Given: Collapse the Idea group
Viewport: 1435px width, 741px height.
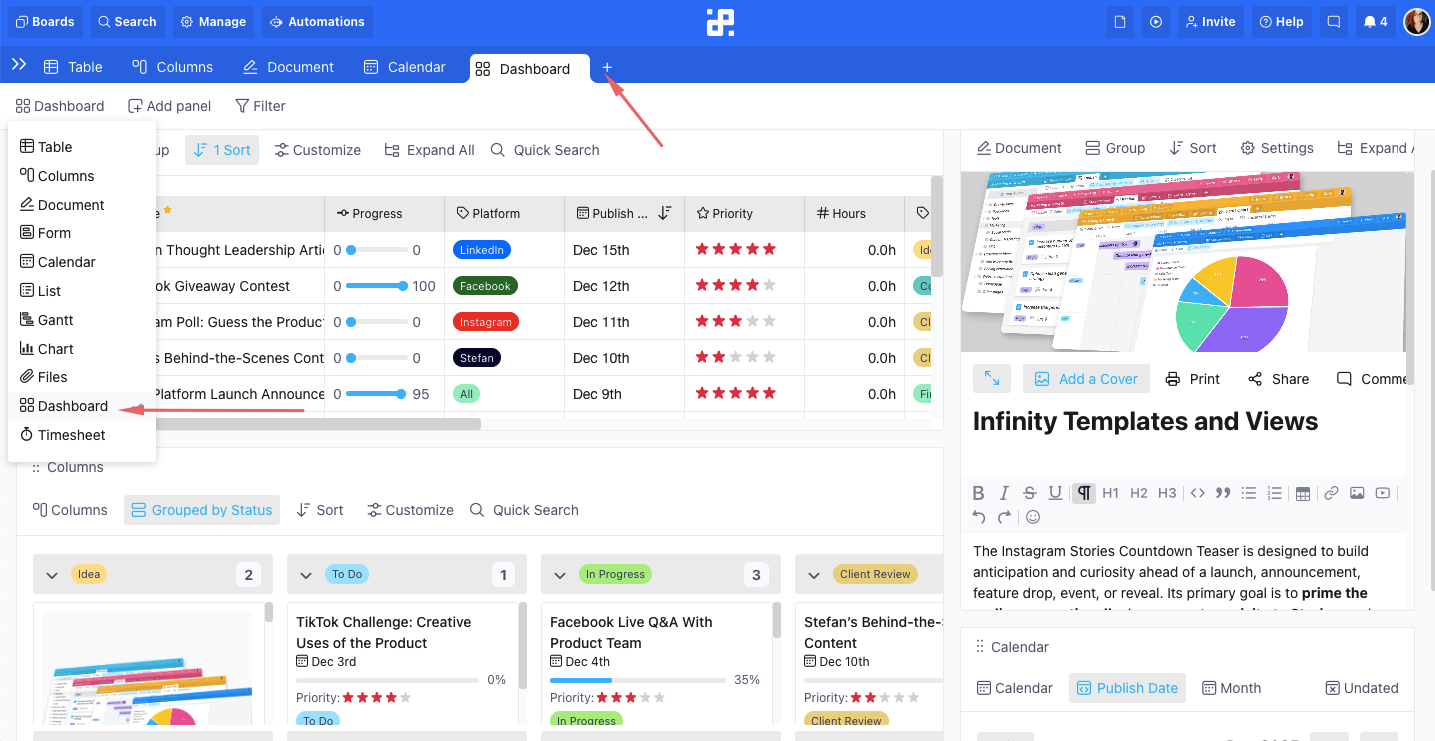Looking at the screenshot, I should tap(52, 574).
